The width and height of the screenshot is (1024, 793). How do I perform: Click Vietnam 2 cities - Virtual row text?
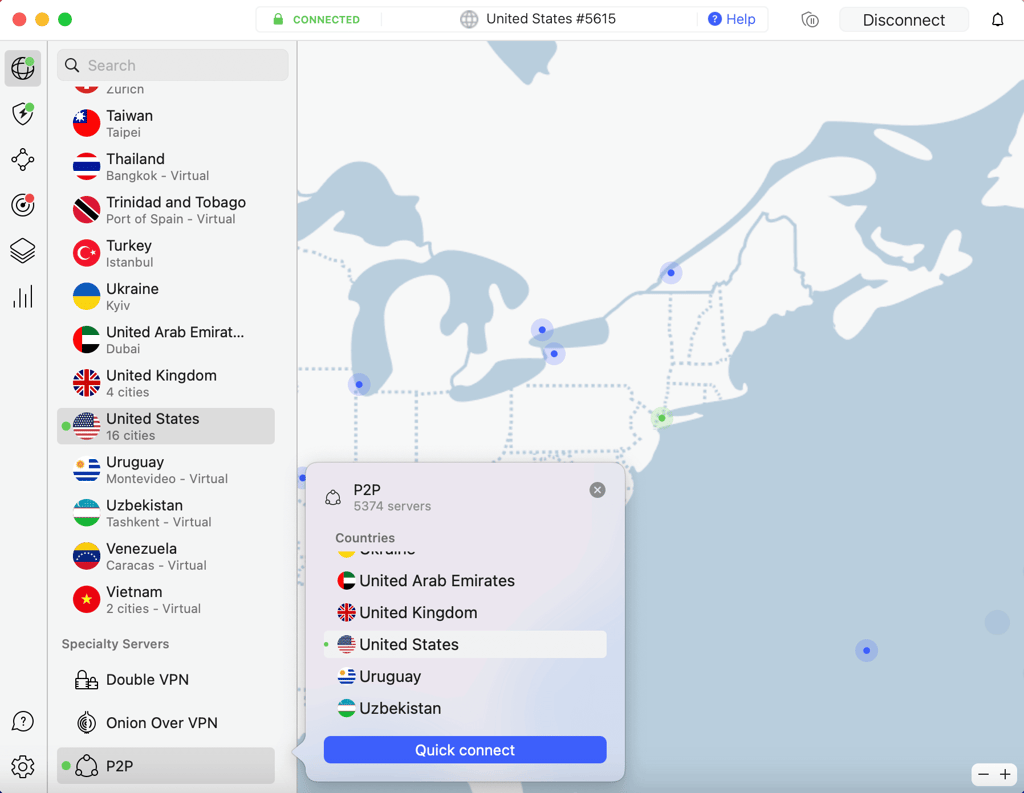(153, 600)
